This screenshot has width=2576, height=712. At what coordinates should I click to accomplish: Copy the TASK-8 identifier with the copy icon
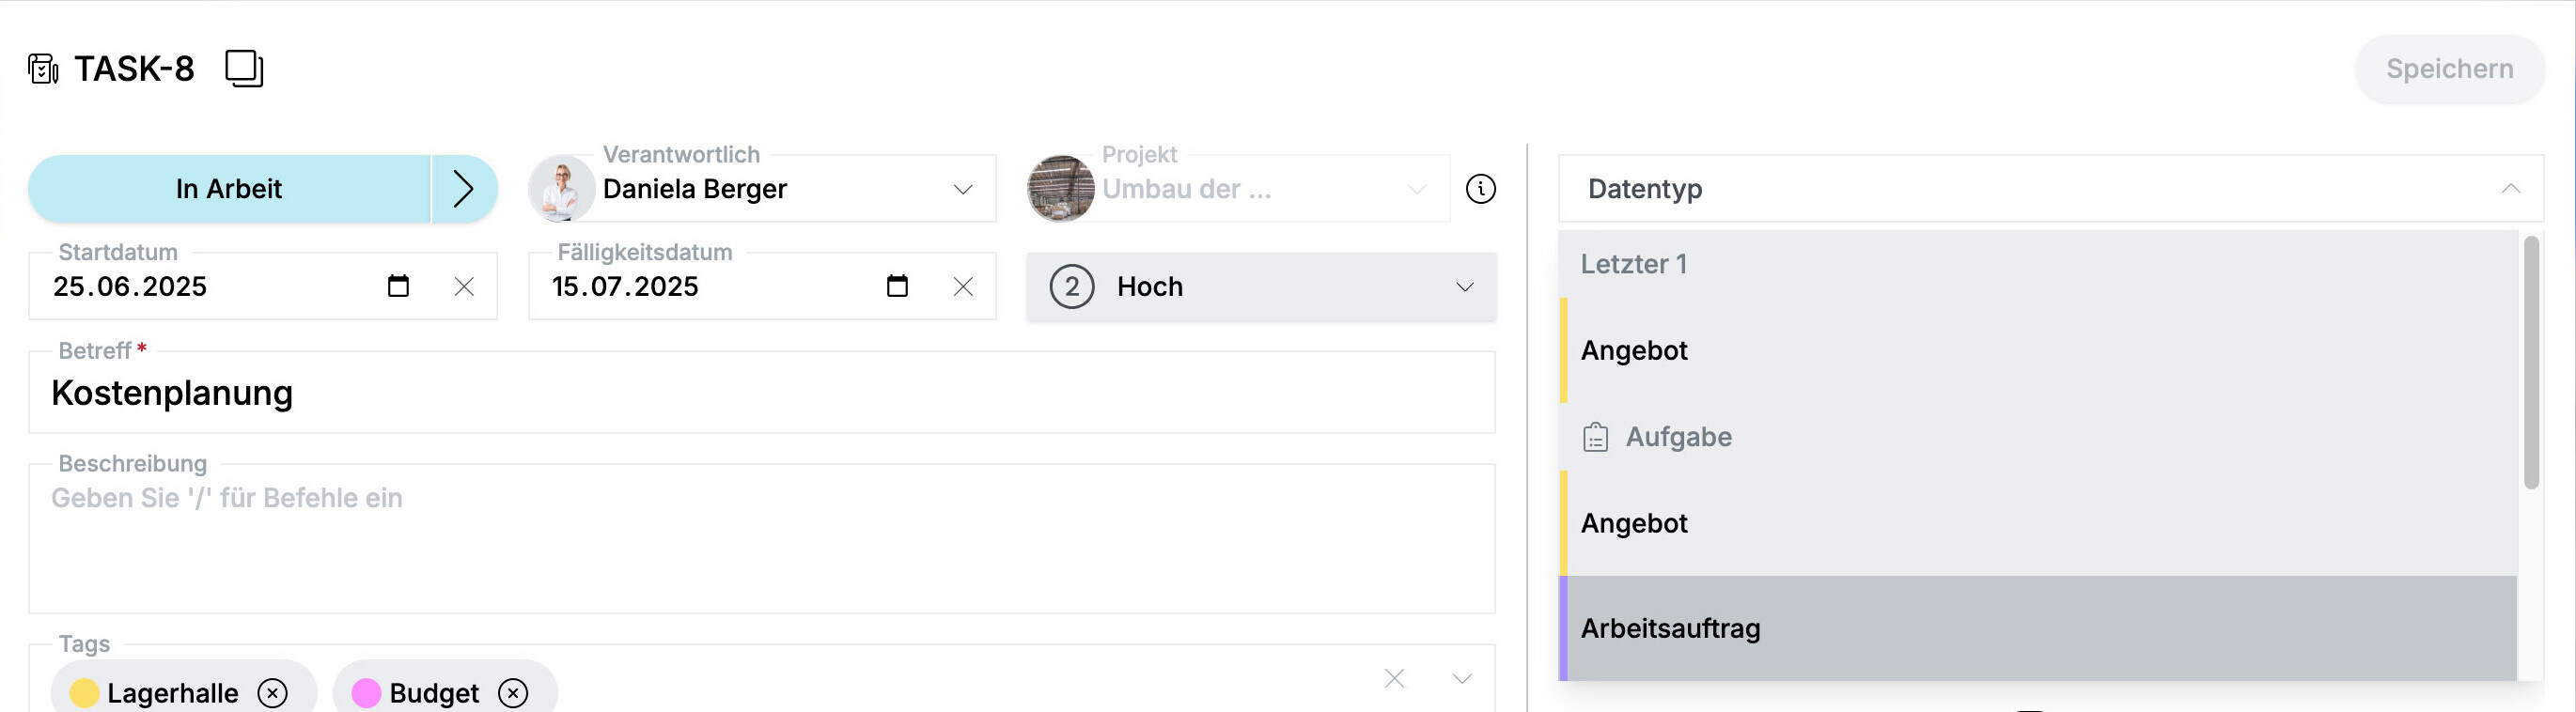[x=244, y=69]
